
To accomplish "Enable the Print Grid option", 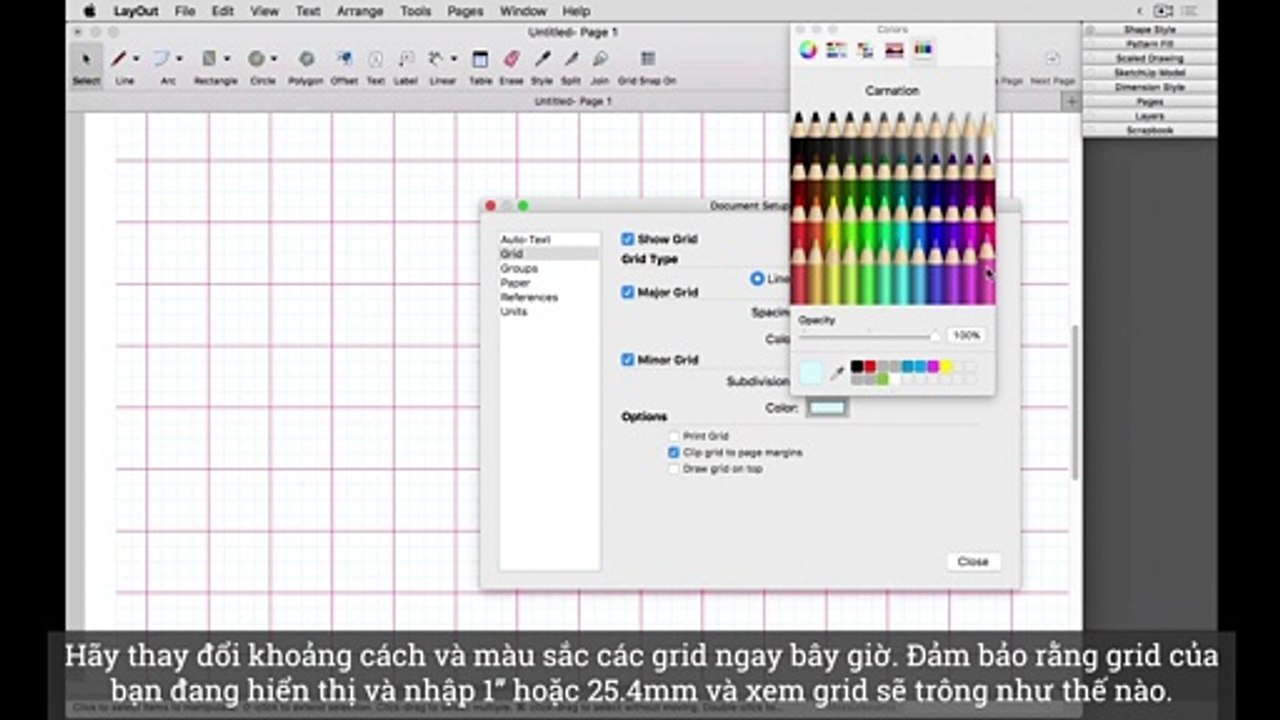I will 674,436.
